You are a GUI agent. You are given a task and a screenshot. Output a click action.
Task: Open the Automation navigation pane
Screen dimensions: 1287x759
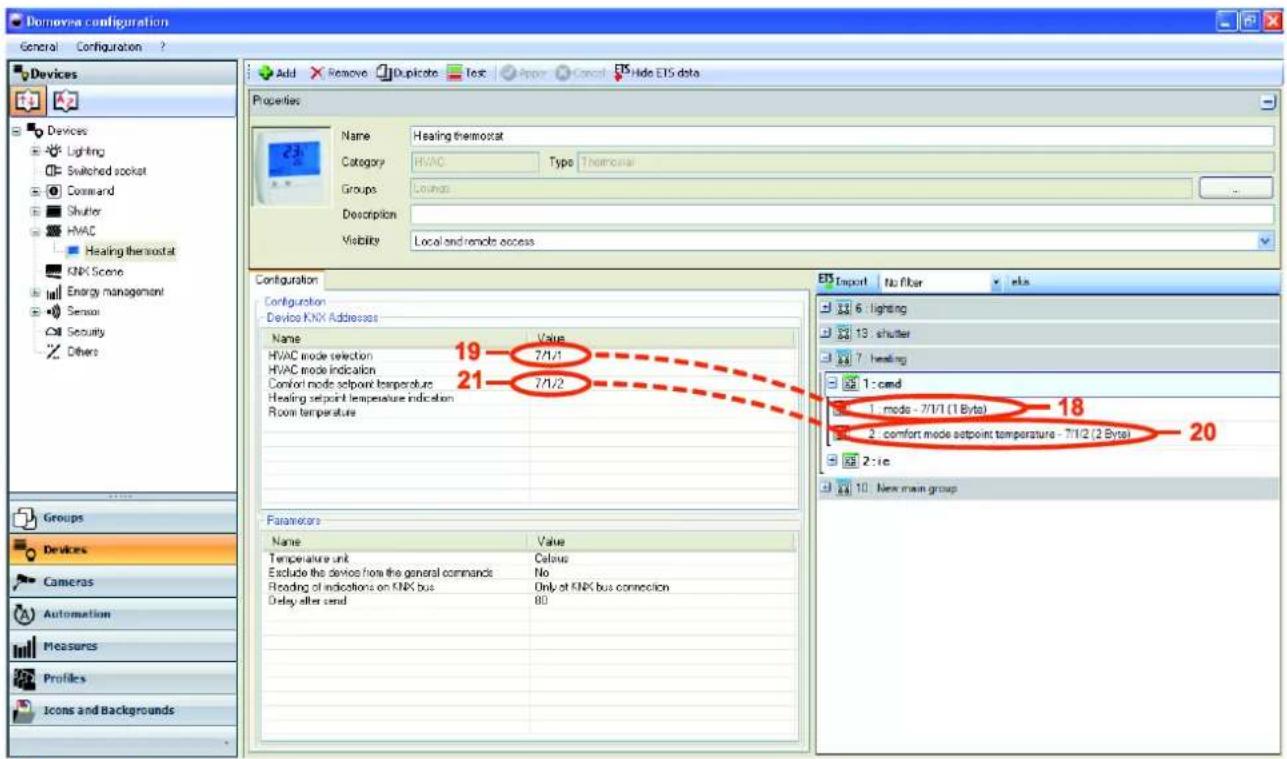click(120, 613)
